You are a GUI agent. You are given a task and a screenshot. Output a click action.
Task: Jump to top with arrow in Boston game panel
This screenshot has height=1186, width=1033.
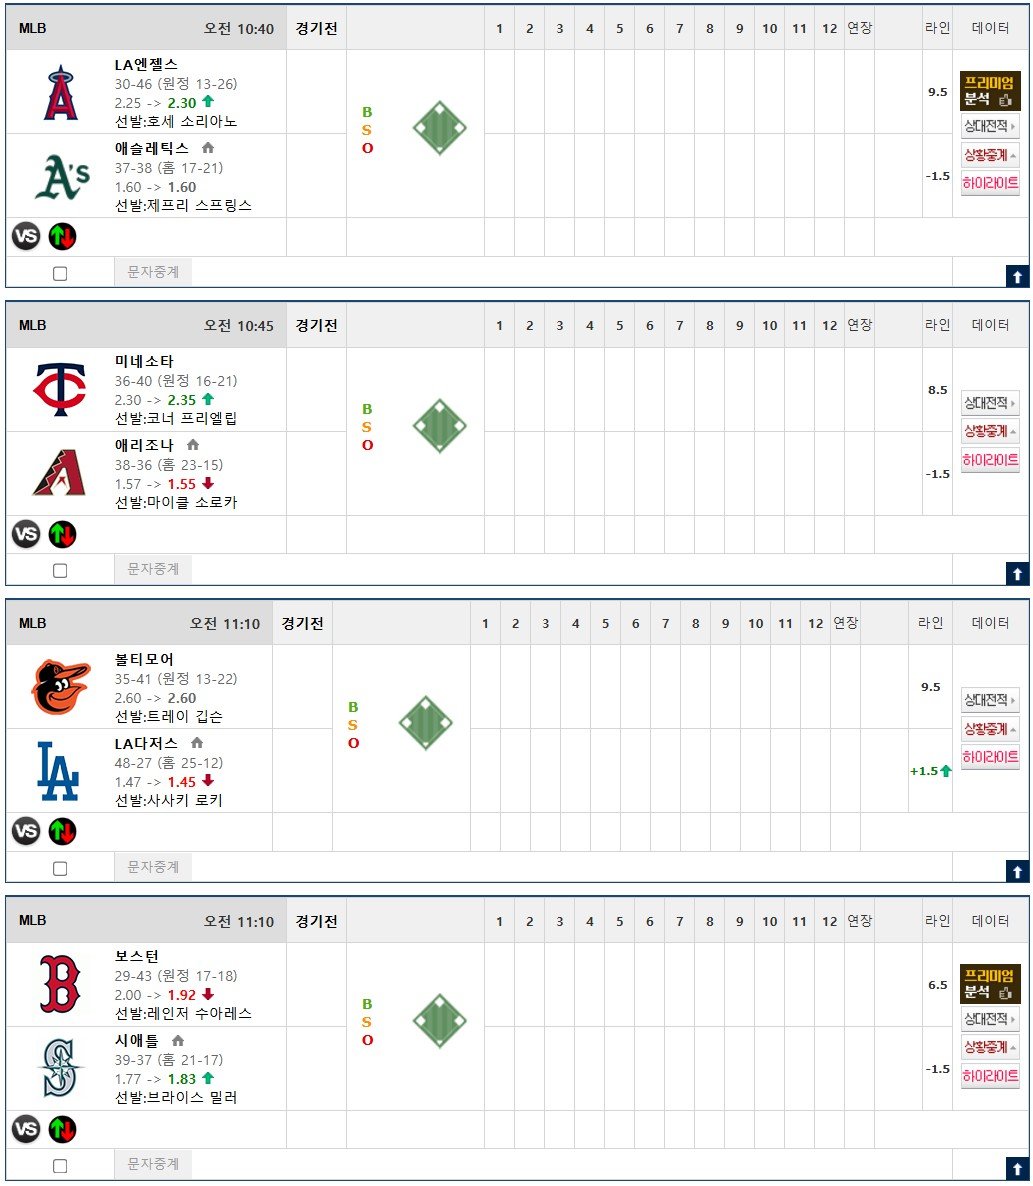(x=1017, y=1169)
